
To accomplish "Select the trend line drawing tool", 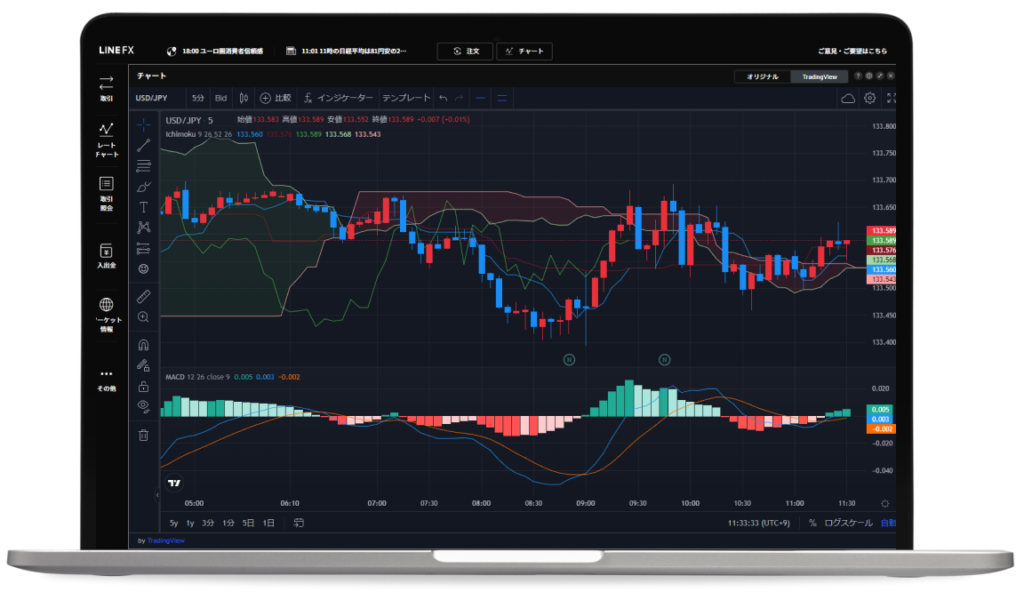I will tap(143, 145).
